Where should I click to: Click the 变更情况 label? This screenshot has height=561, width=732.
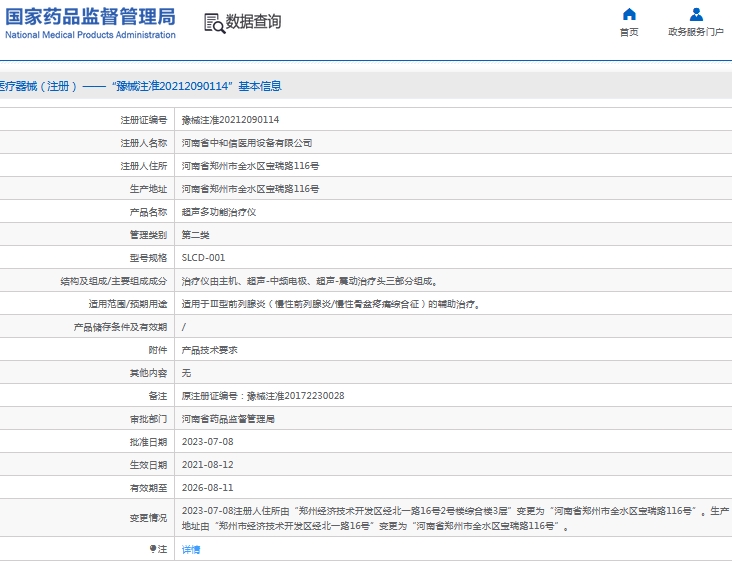coord(148,518)
